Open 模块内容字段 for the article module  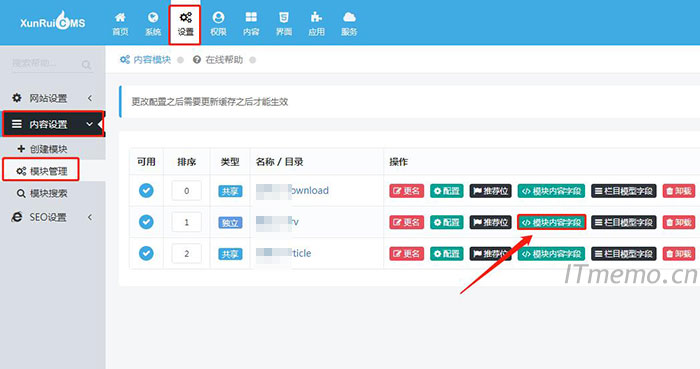[552, 254]
